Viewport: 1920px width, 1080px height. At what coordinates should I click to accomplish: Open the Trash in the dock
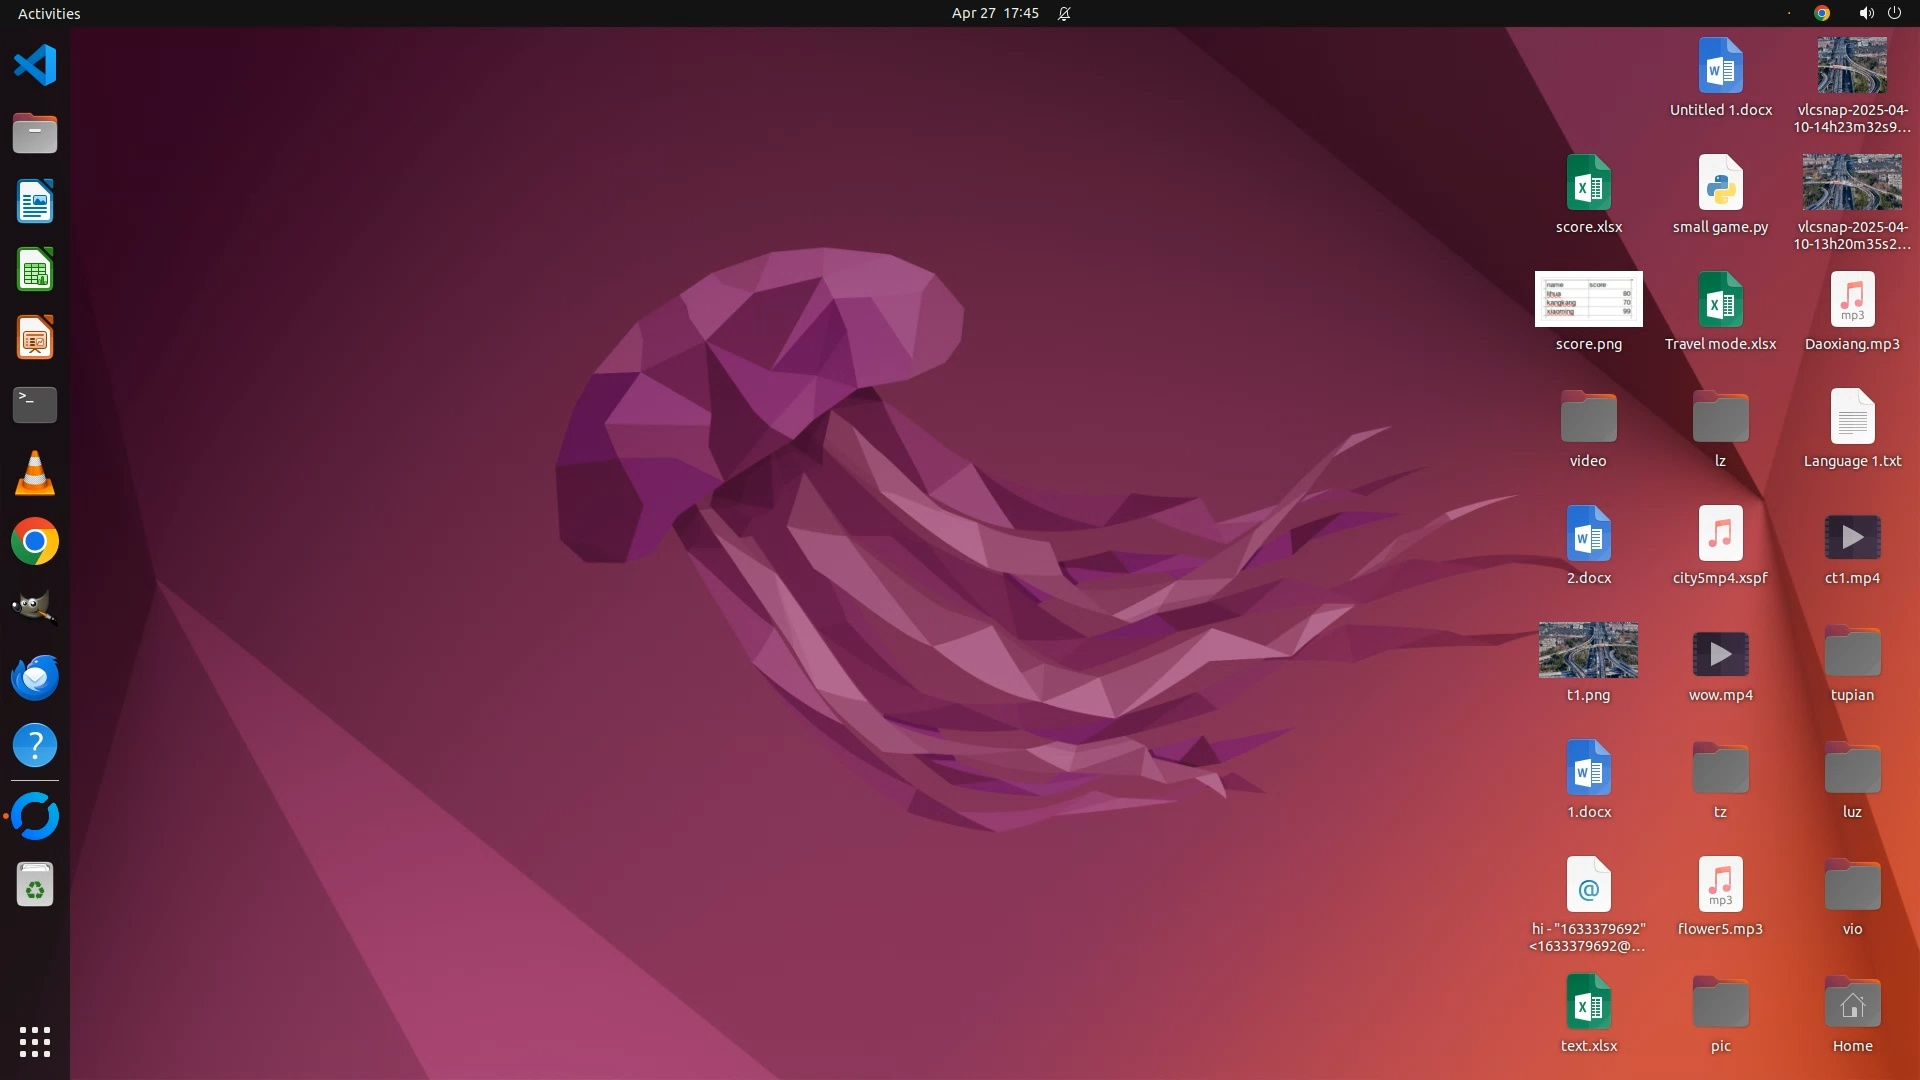coord(35,885)
